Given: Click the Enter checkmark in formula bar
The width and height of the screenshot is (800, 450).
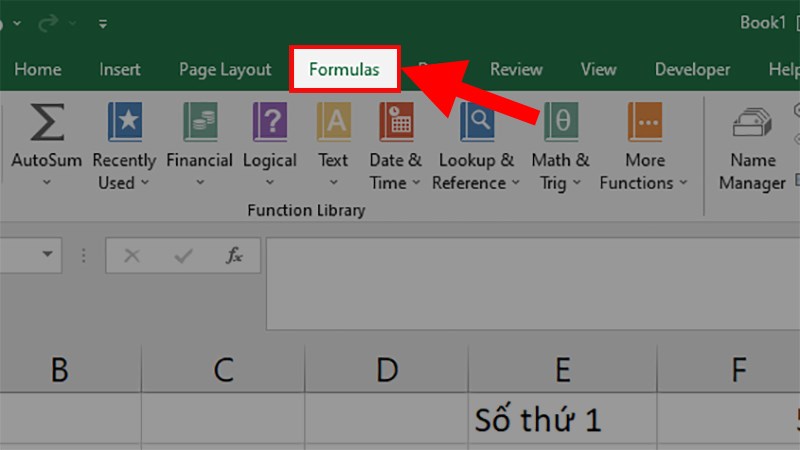Looking at the screenshot, I should coord(182,256).
